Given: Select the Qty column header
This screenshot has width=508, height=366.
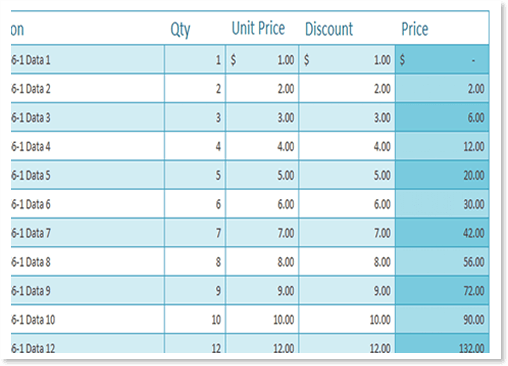Looking at the screenshot, I should [180, 29].
